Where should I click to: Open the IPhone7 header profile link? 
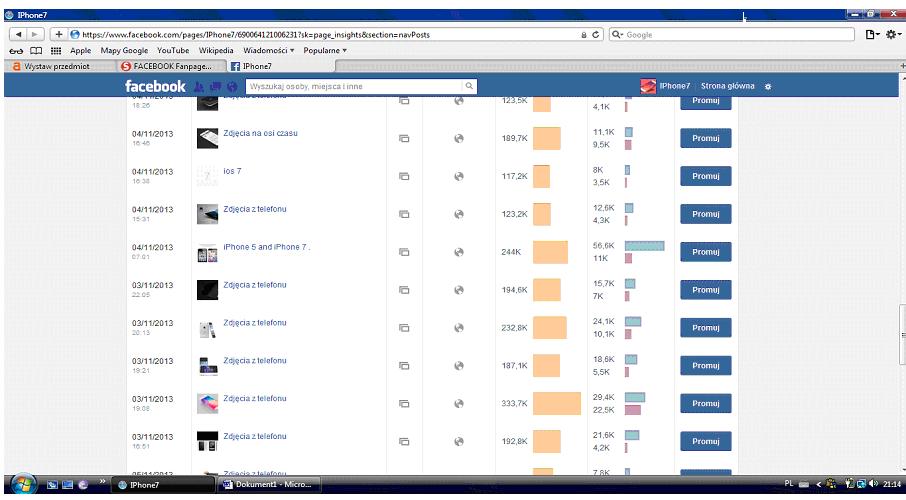pos(675,86)
